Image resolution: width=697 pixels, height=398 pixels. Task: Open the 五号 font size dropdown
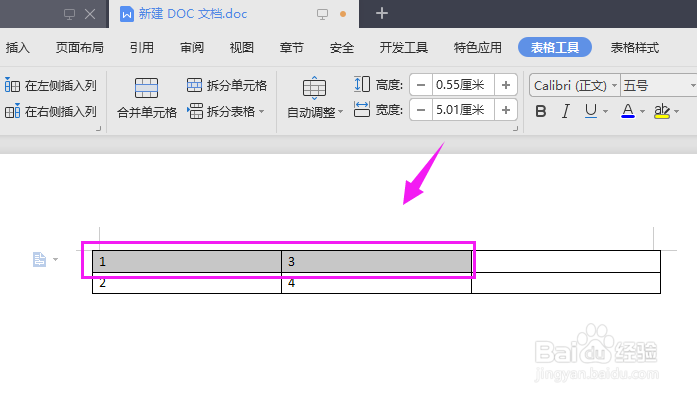[x=693, y=85]
